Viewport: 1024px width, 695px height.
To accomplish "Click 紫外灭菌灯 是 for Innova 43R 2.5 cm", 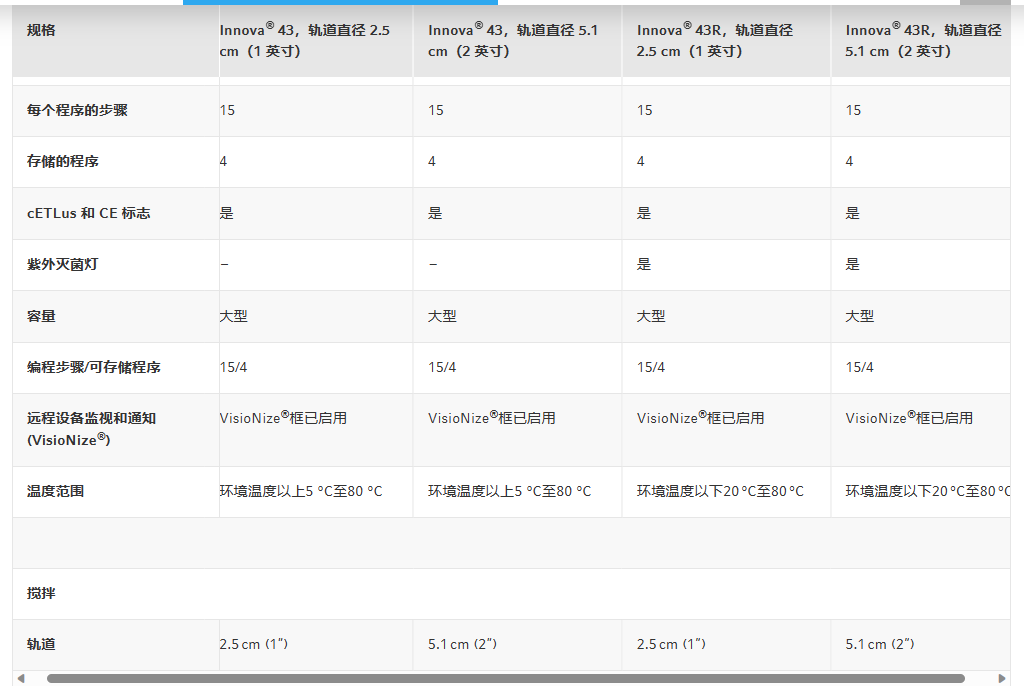I will tap(644, 265).
